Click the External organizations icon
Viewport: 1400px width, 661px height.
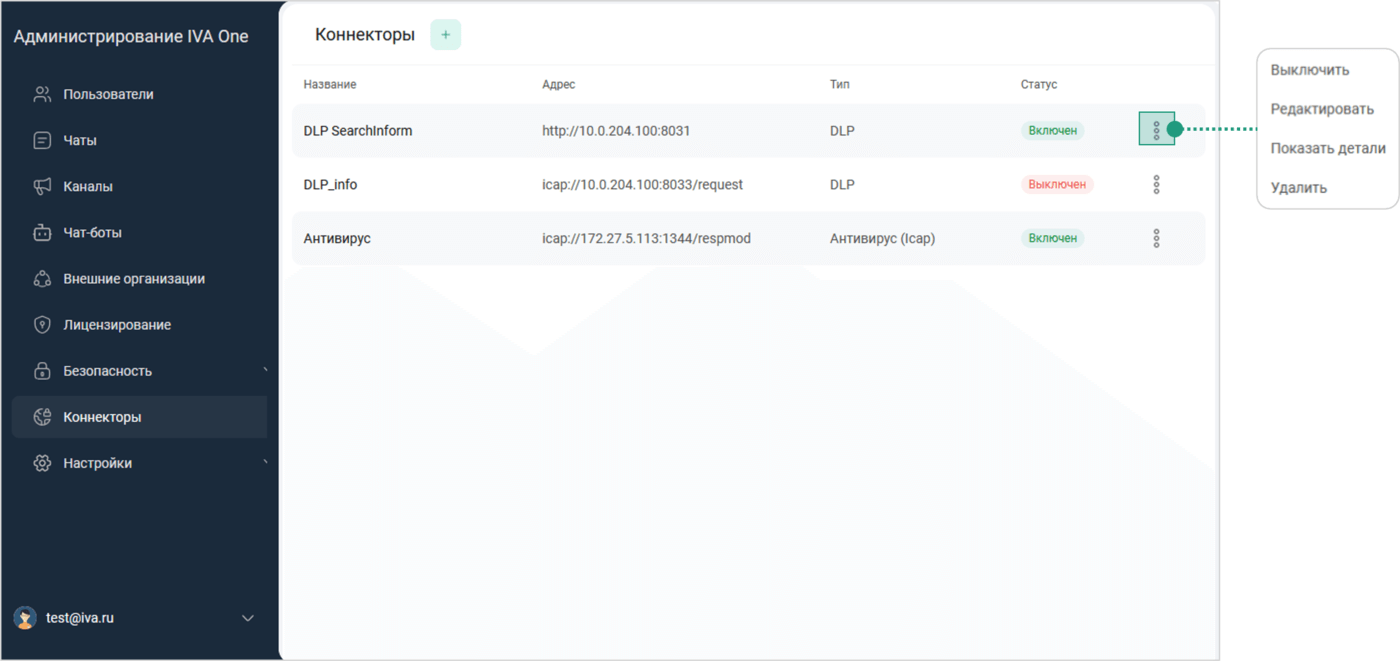(42, 279)
